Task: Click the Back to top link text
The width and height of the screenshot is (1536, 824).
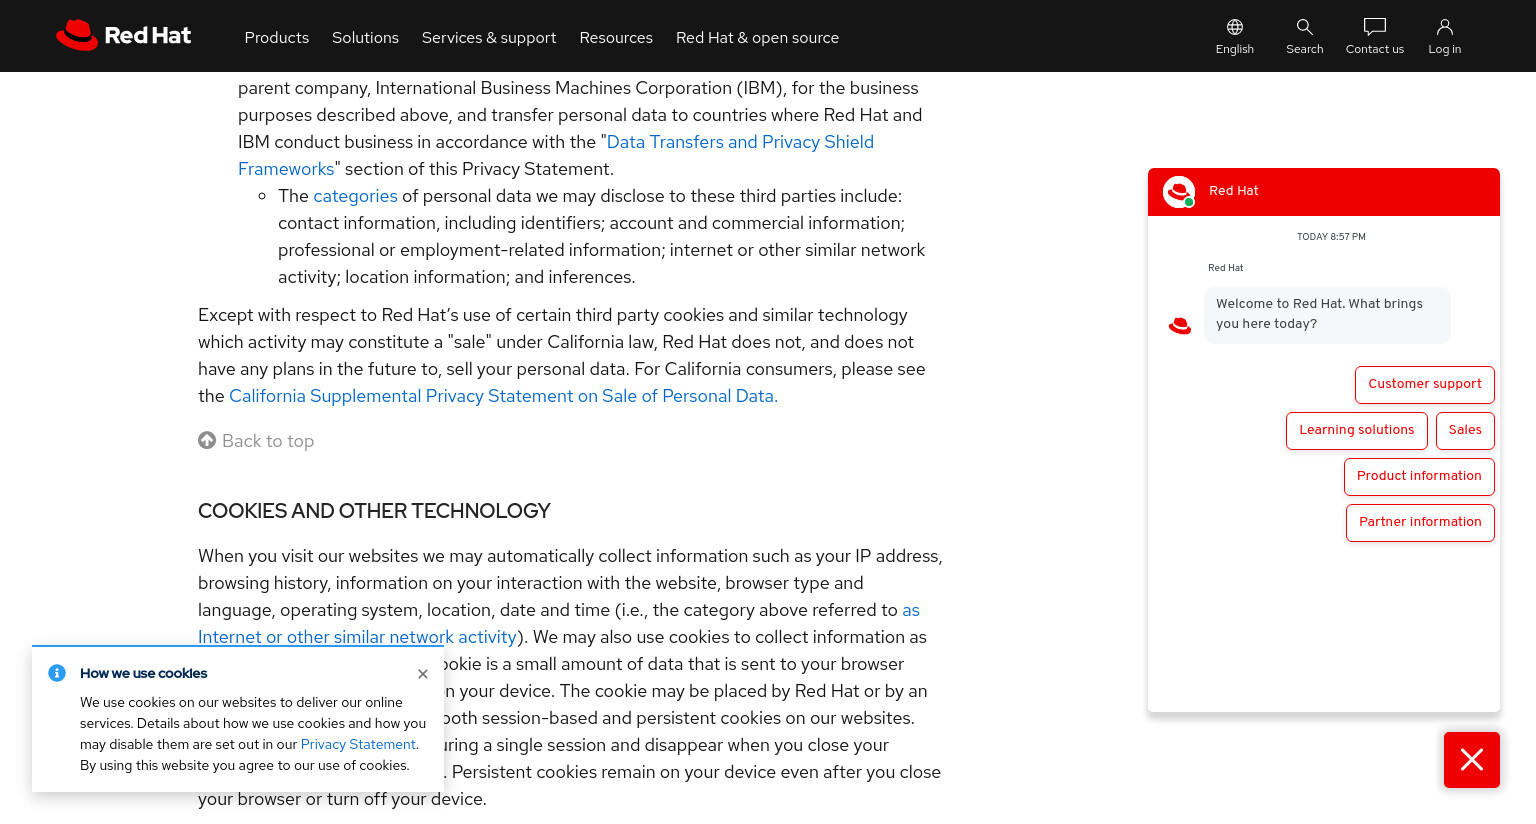Action: (x=268, y=441)
